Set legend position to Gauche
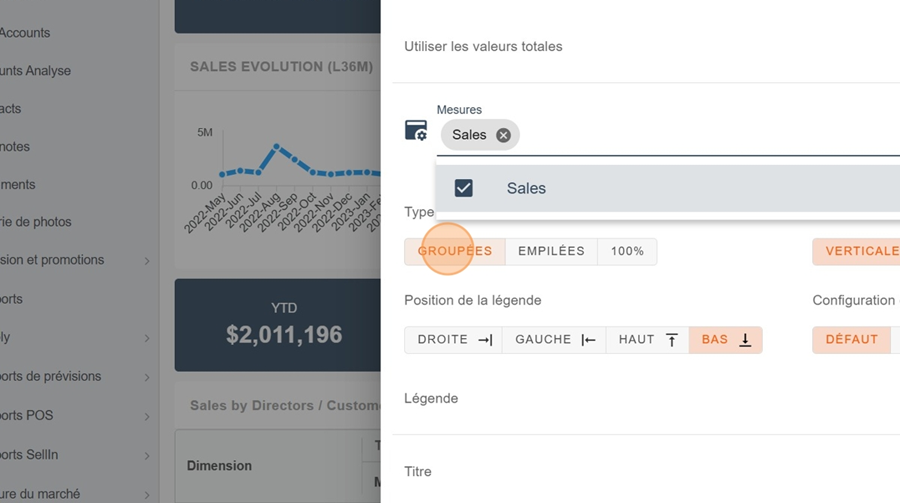 [554, 340]
